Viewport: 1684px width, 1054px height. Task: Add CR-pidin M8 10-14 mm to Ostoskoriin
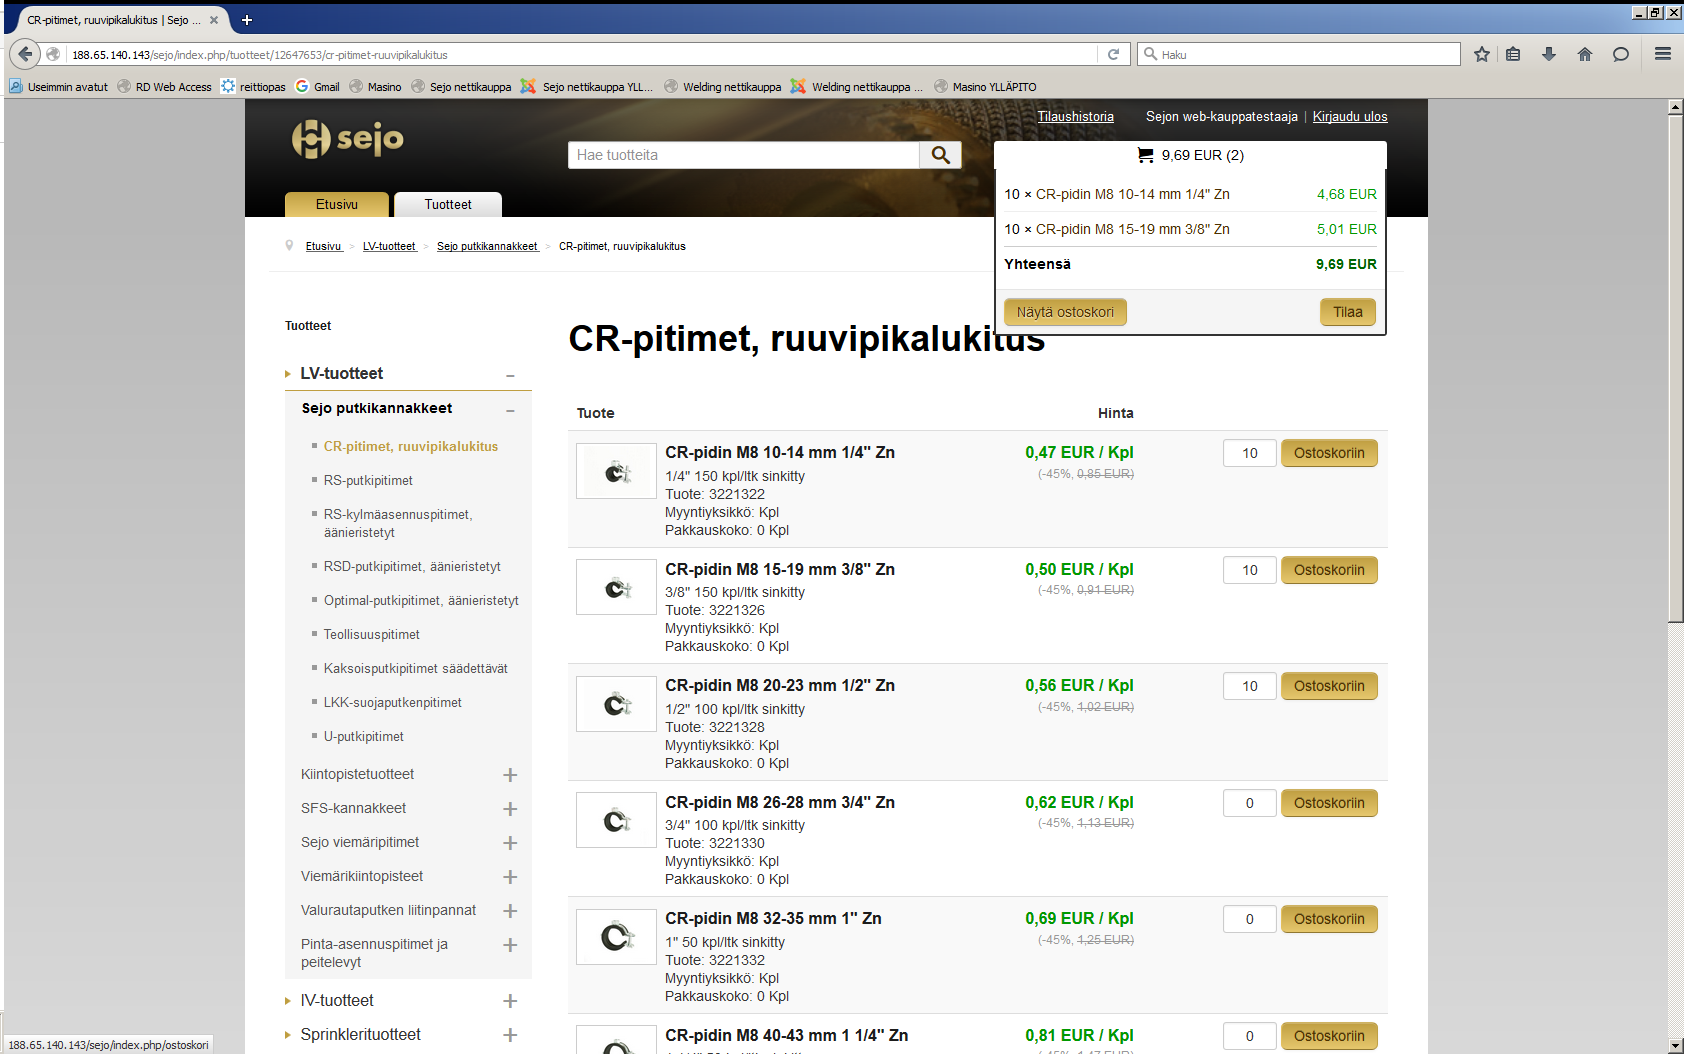(x=1329, y=453)
